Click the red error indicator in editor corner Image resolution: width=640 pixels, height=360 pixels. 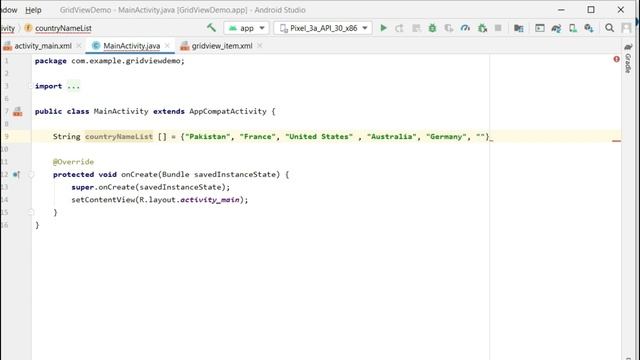616,60
